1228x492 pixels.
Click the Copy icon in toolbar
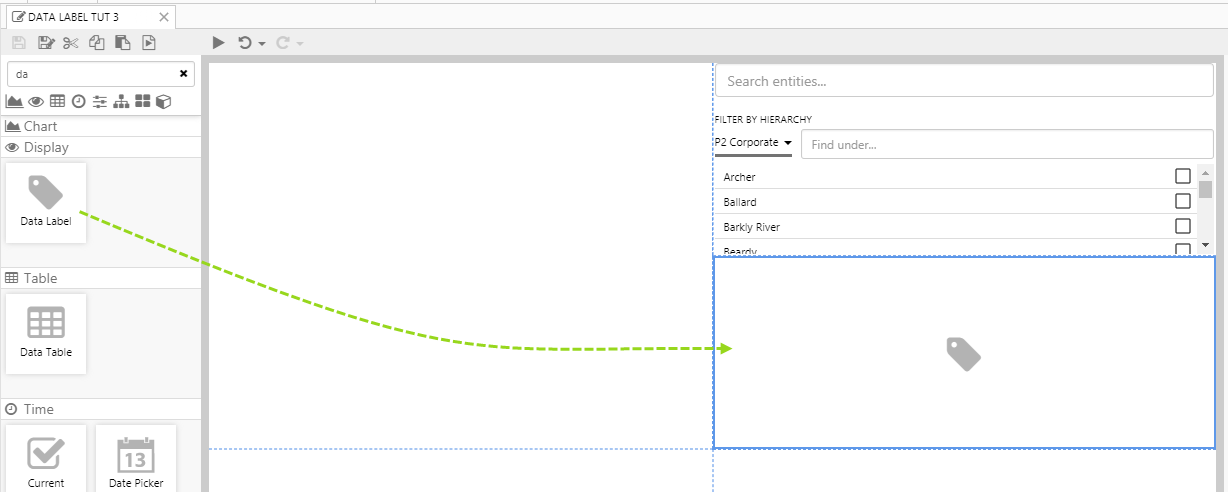click(97, 42)
